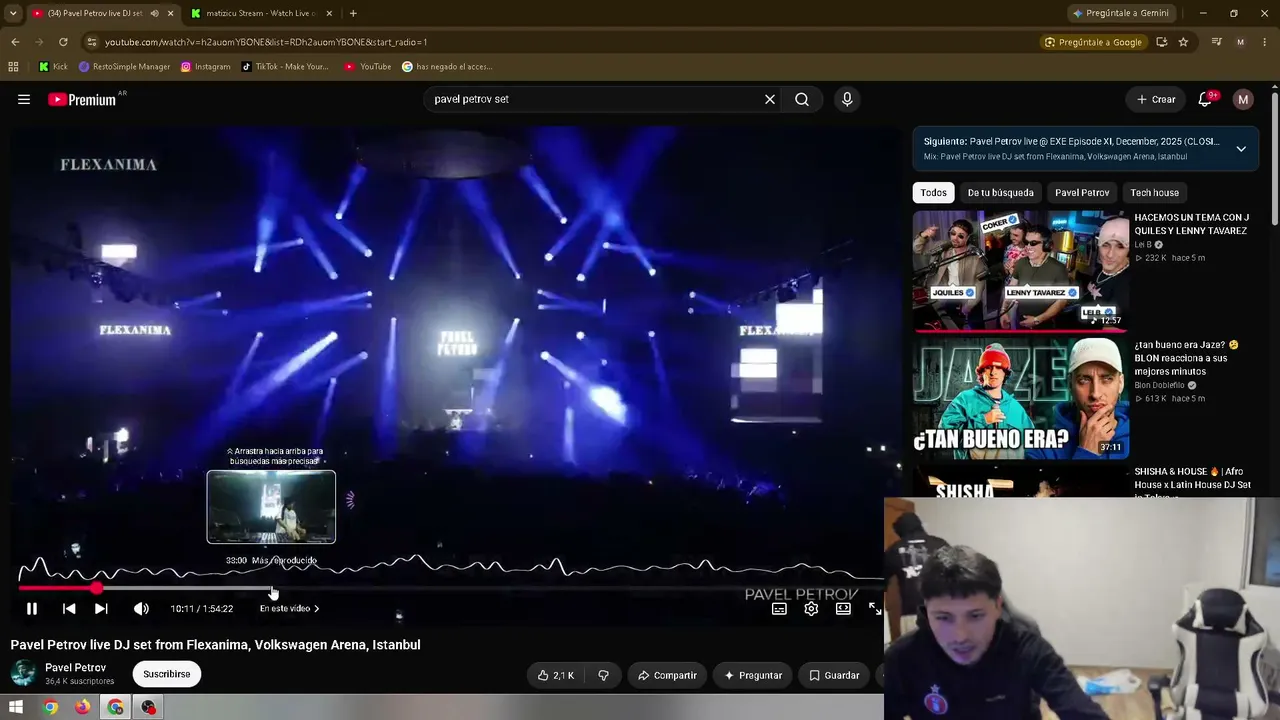This screenshot has height=720, width=1280.
Task: Start voice search with microphone
Action: (847, 99)
